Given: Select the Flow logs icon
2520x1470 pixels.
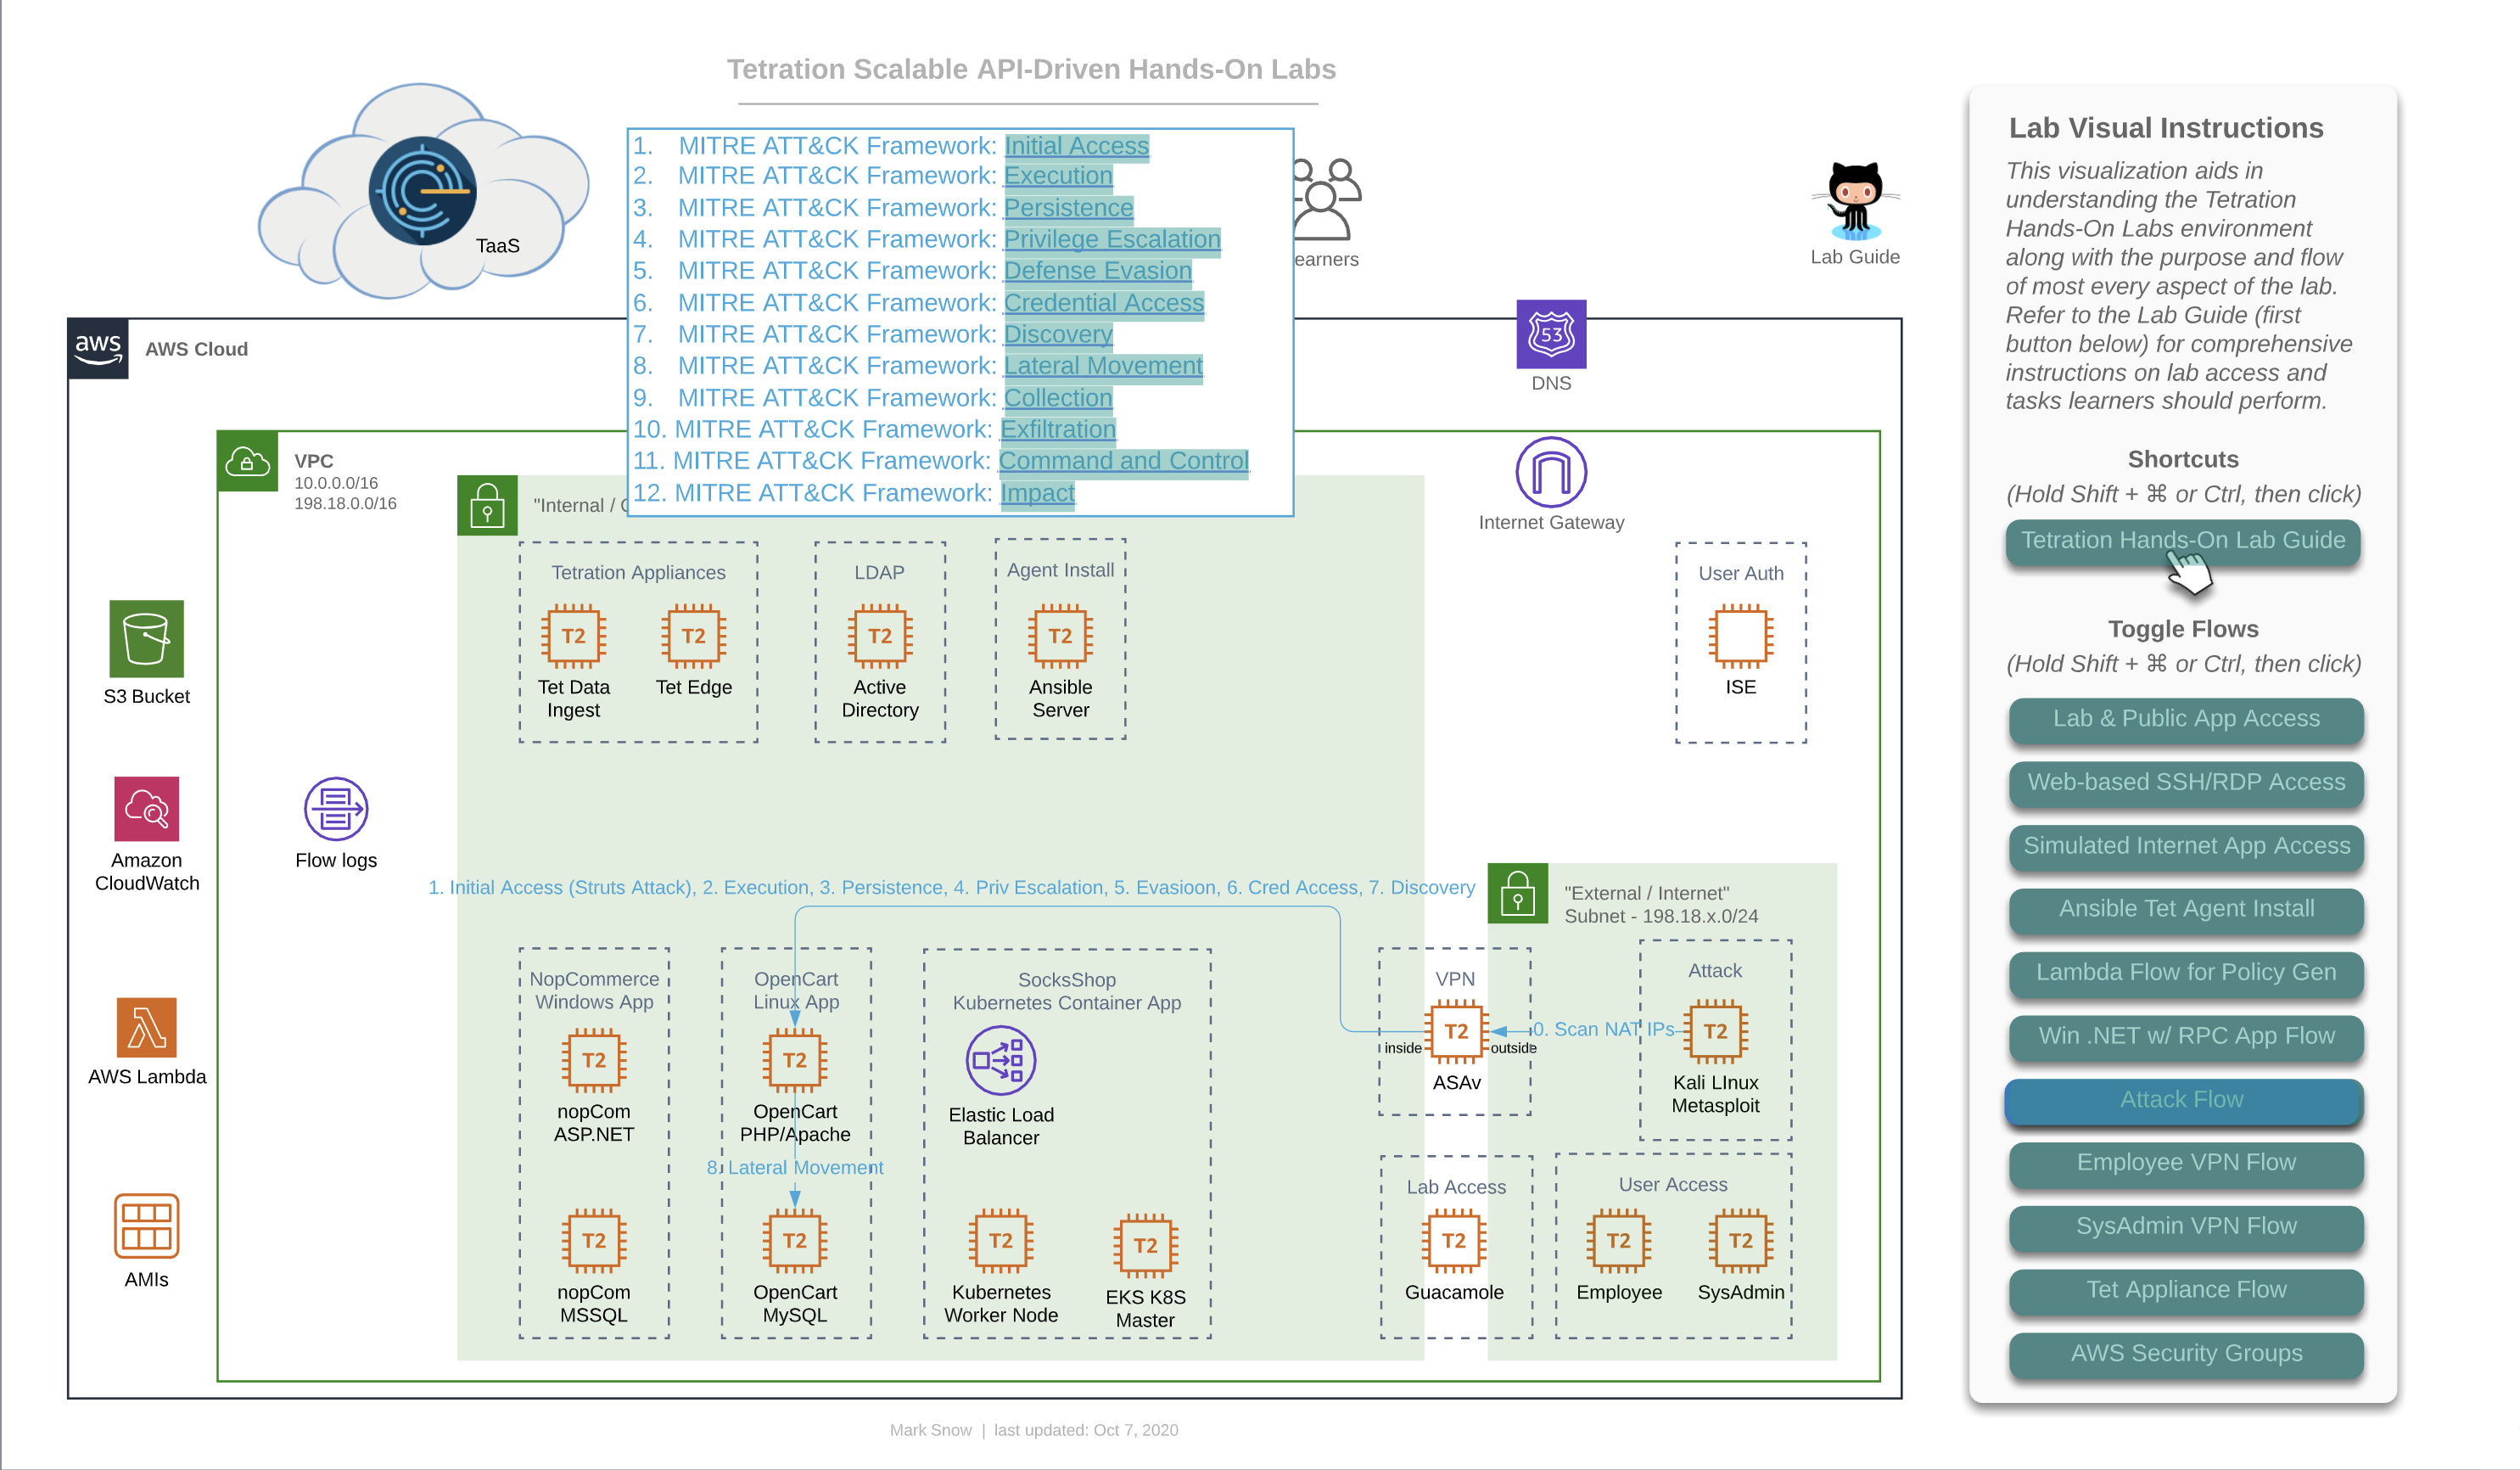Looking at the screenshot, I should (336, 809).
